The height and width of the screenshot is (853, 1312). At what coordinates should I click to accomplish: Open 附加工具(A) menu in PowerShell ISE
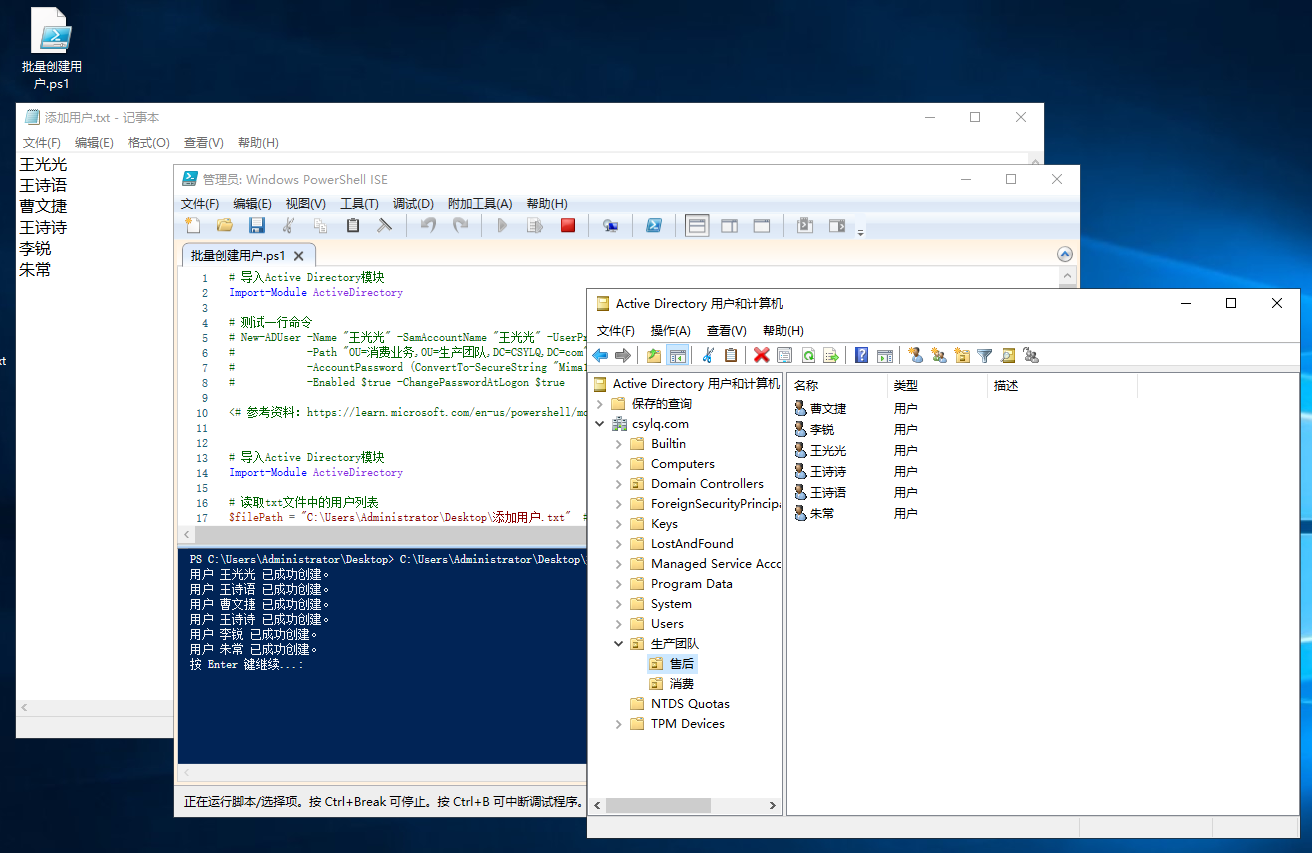point(480,203)
